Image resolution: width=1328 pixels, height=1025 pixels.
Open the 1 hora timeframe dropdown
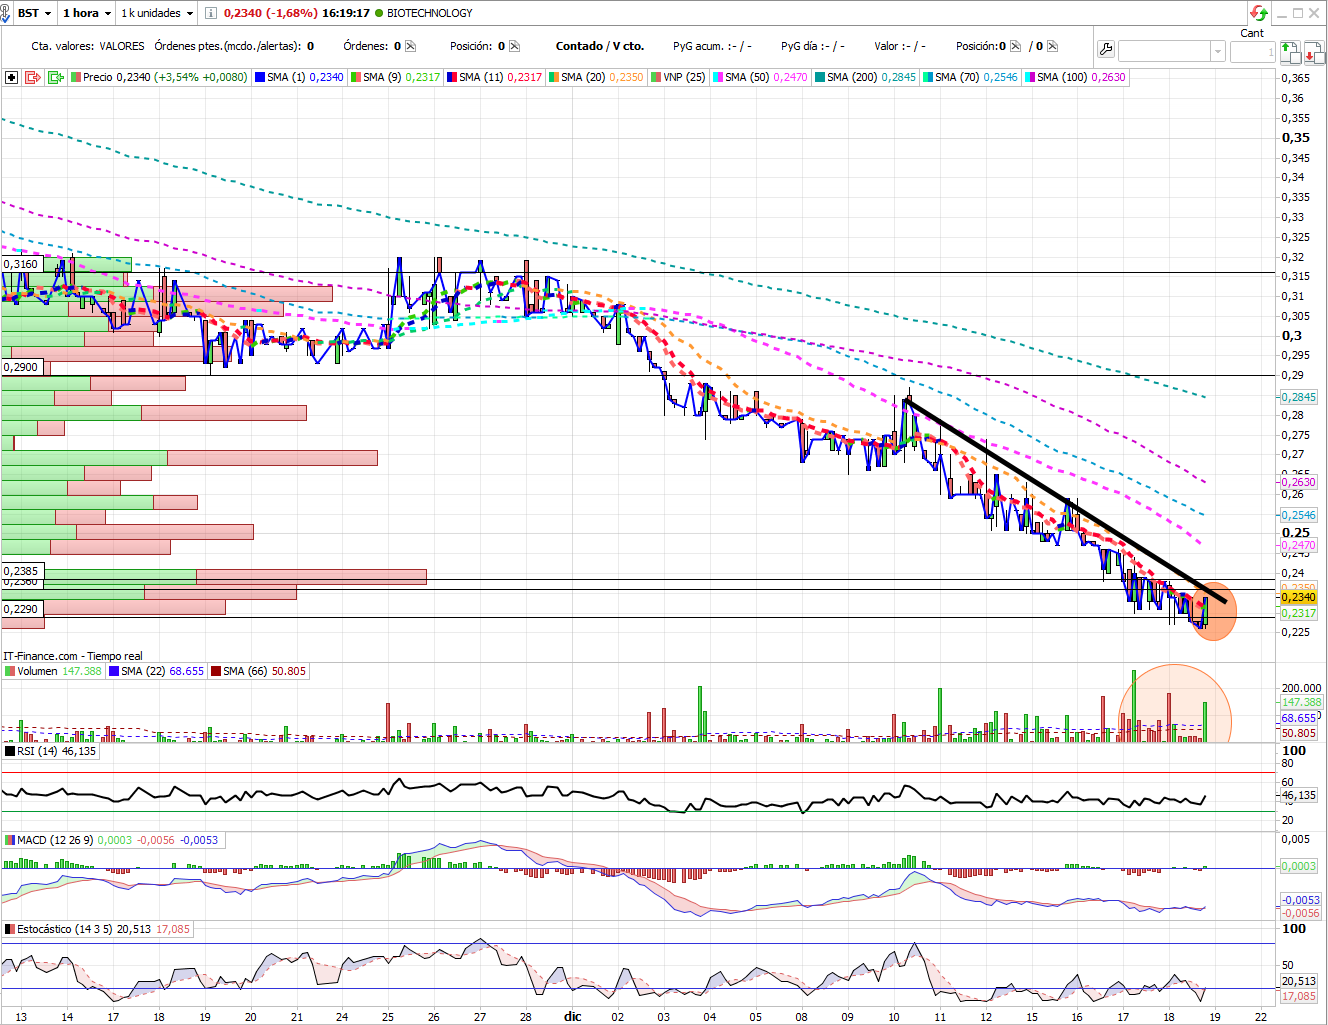click(x=86, y=13)
